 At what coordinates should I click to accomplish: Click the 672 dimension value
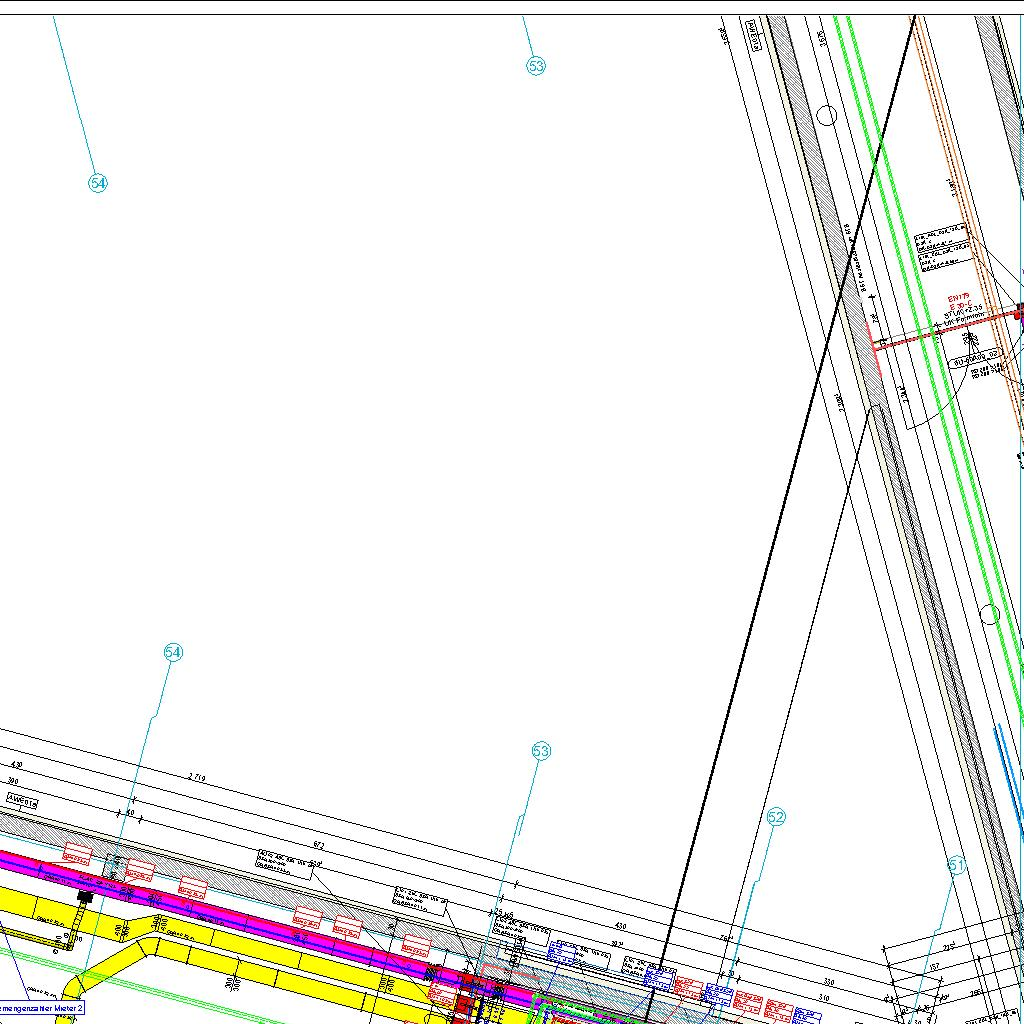tap(318, 846)
